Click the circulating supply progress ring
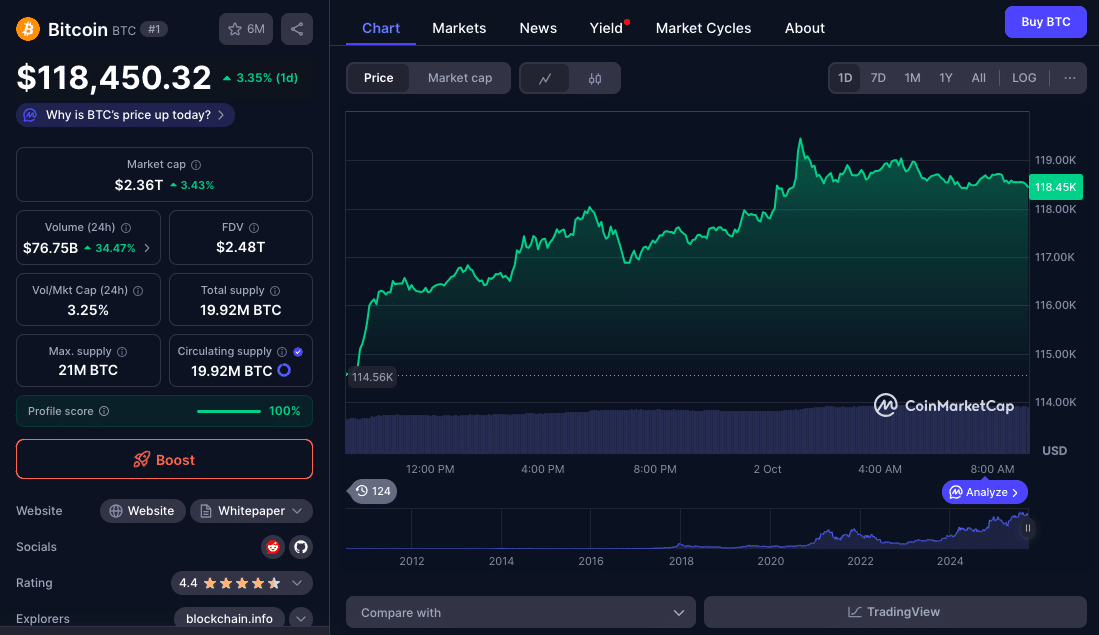 [284, 370]
